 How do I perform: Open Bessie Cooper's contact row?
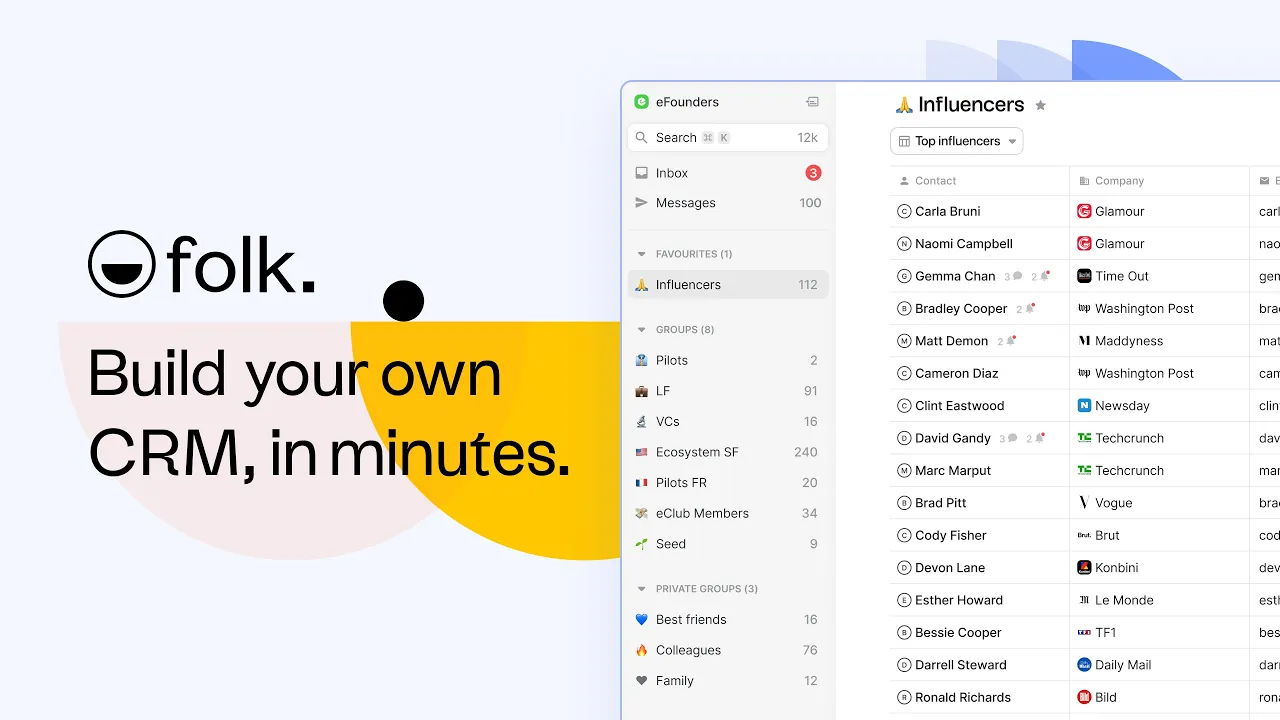[x=979, y=632]
